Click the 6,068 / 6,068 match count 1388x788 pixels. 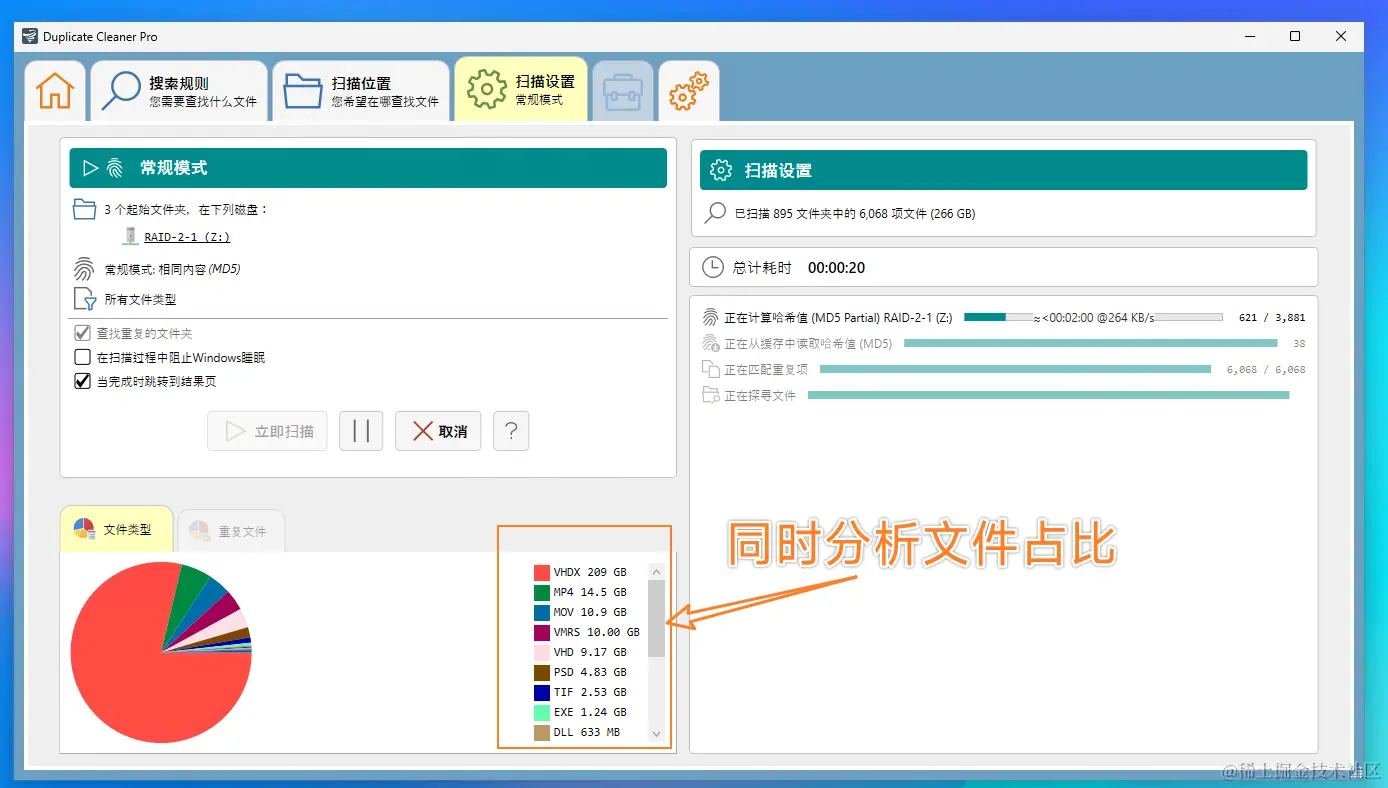click(x=1266, y=370)
